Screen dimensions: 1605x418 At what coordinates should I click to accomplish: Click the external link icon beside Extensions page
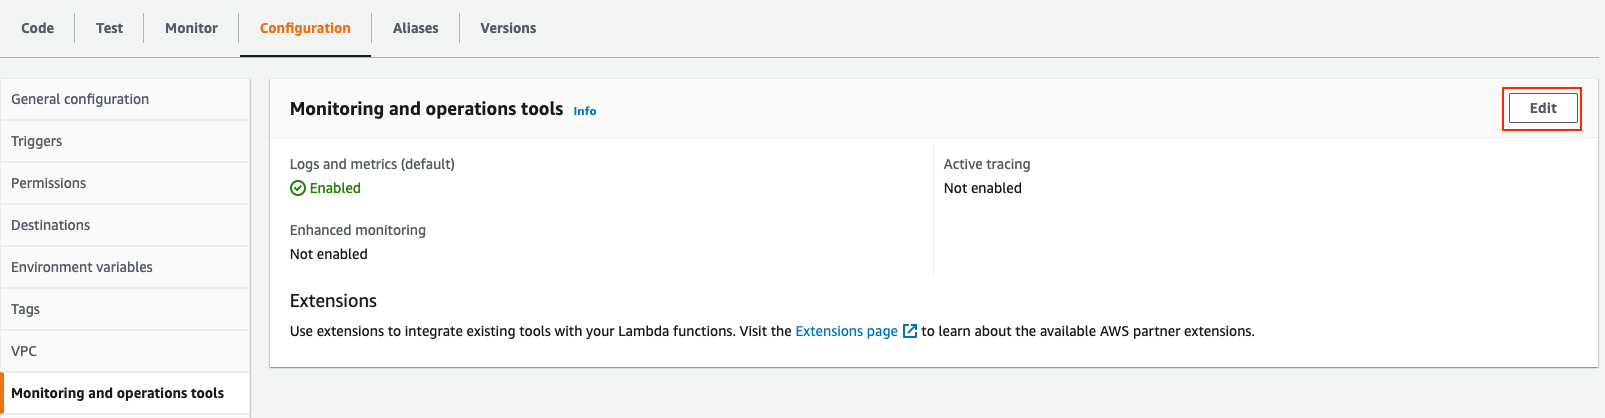coord(910,331)
